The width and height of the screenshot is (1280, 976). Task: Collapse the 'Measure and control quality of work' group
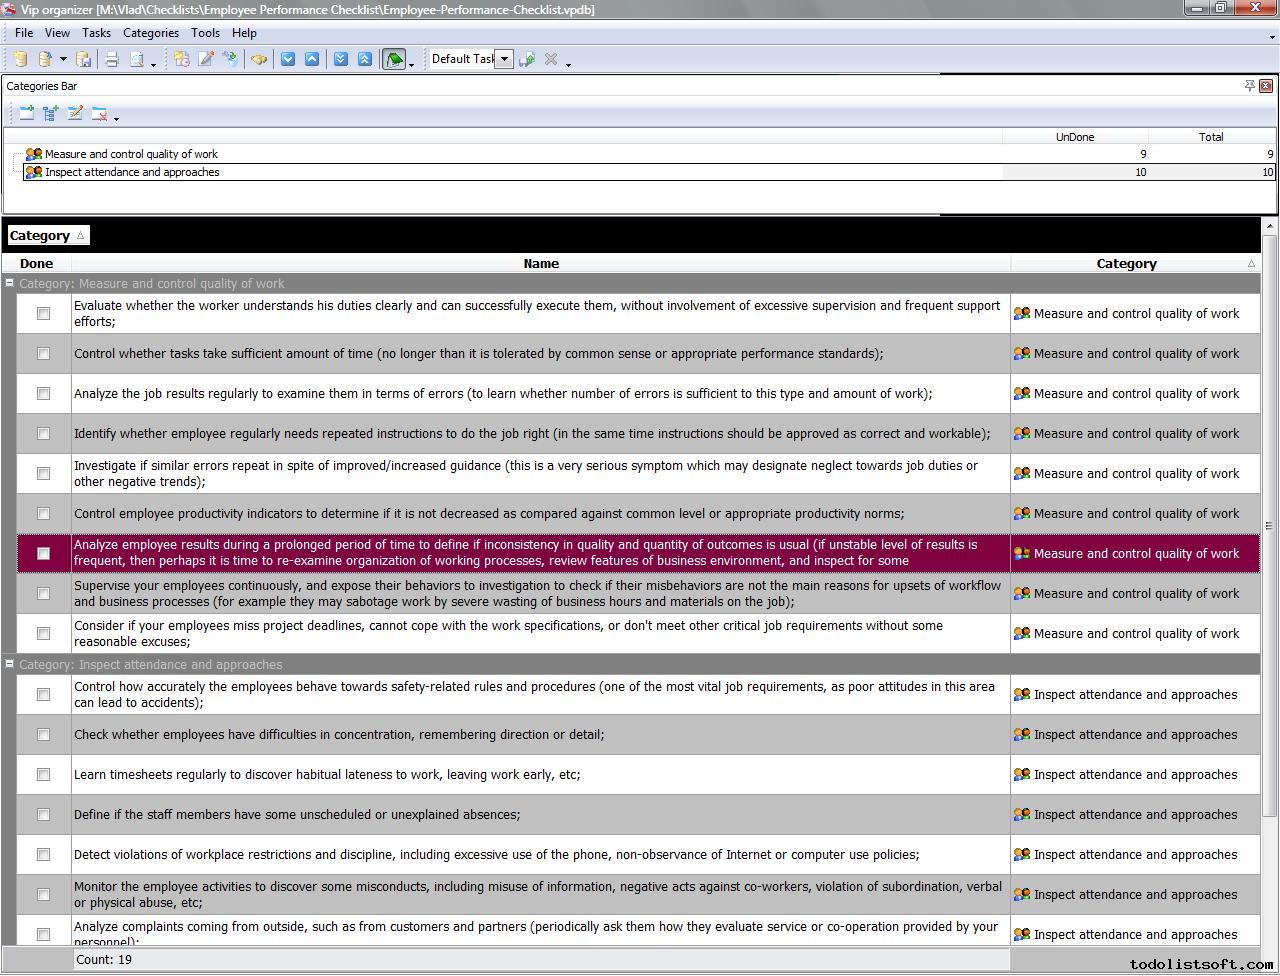click(10, 284)
